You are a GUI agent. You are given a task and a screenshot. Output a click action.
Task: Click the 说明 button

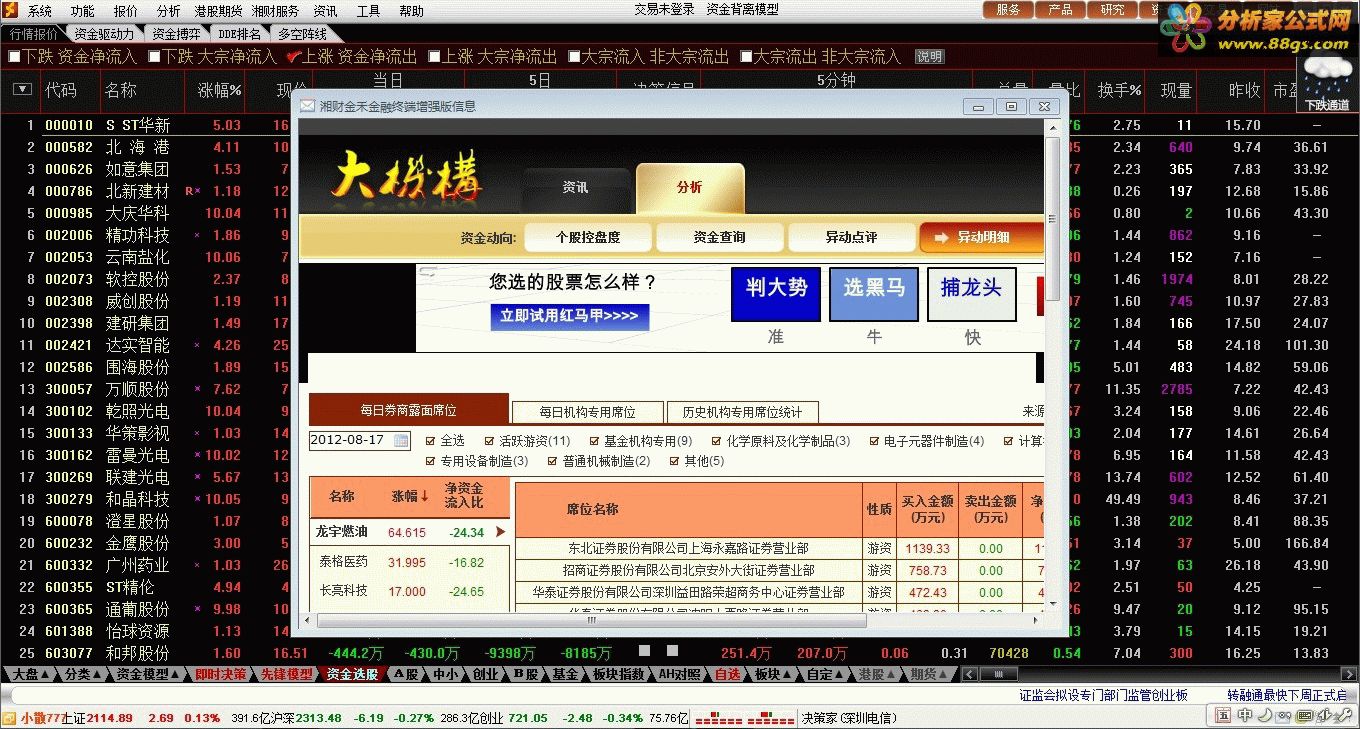point(930,57)
